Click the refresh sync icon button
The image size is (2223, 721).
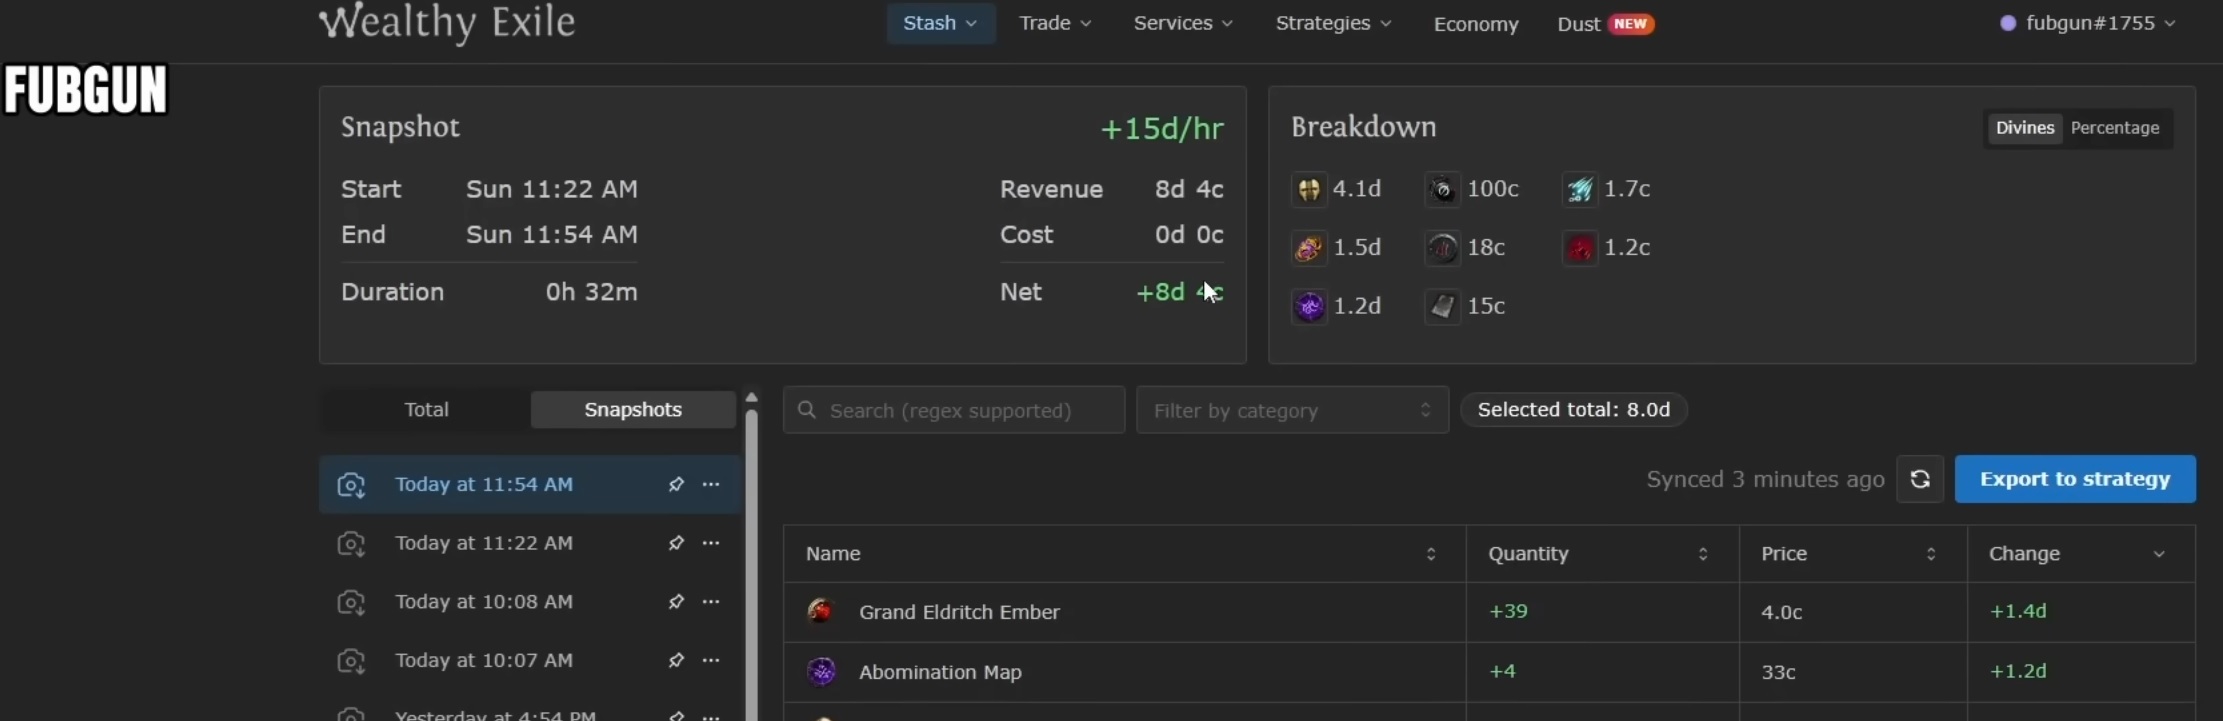1920,479
